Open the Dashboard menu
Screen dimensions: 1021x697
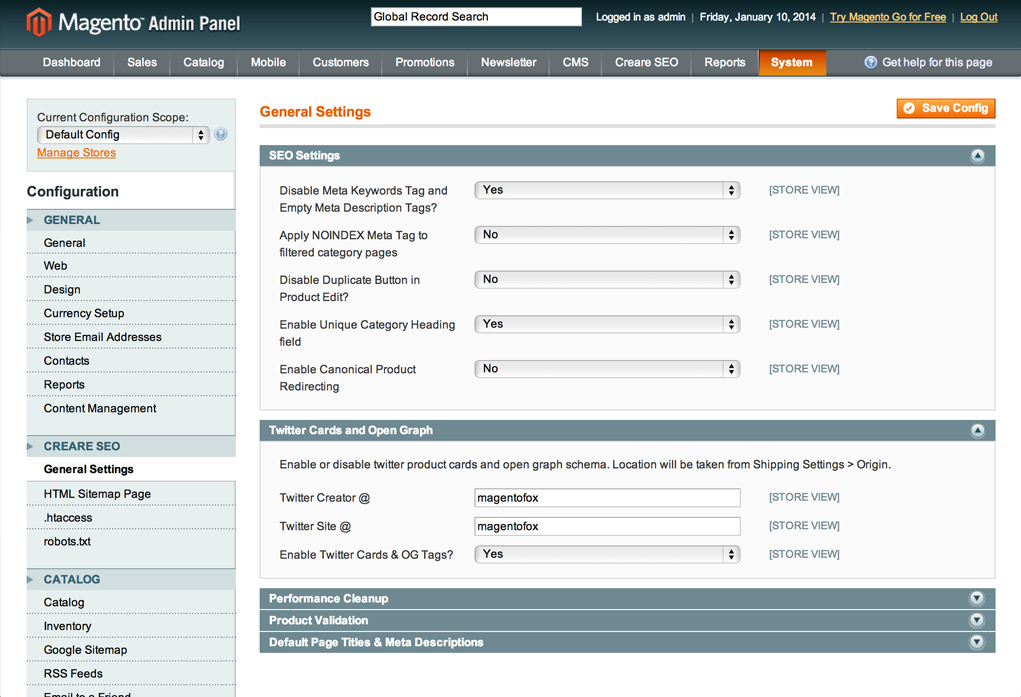tap(72, 63)
